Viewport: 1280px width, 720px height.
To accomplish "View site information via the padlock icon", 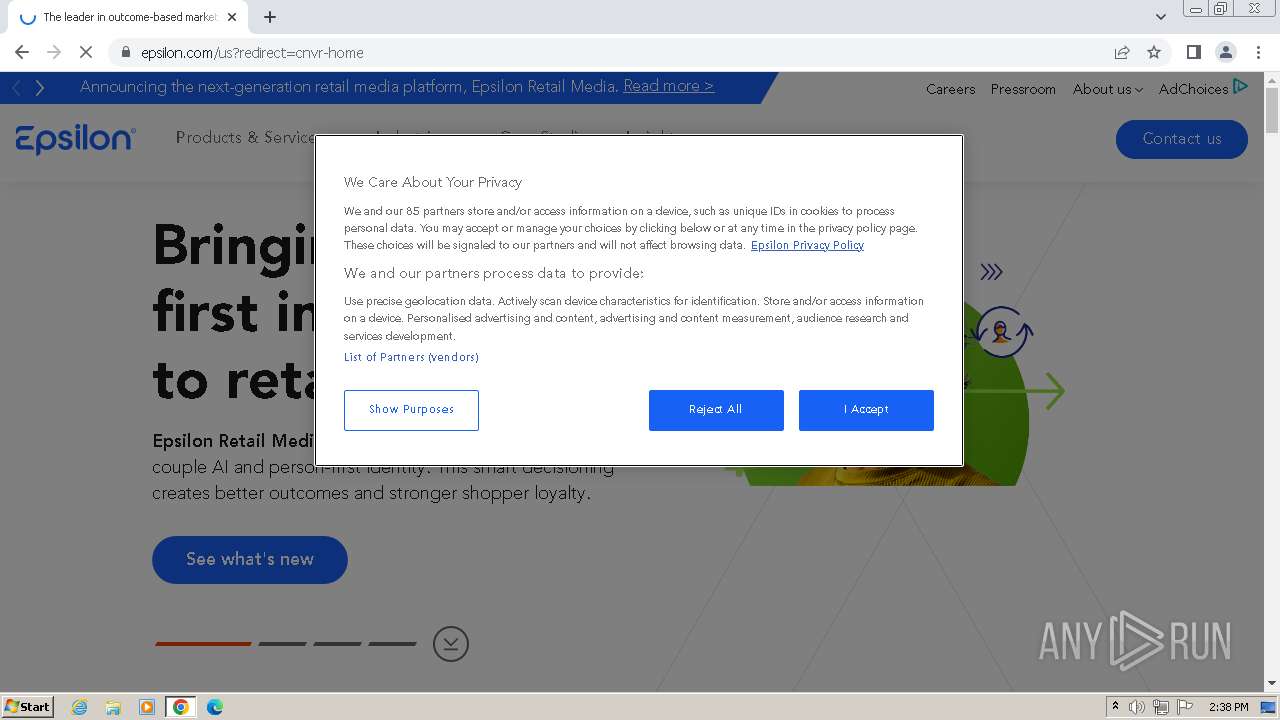I will [126, 52].
